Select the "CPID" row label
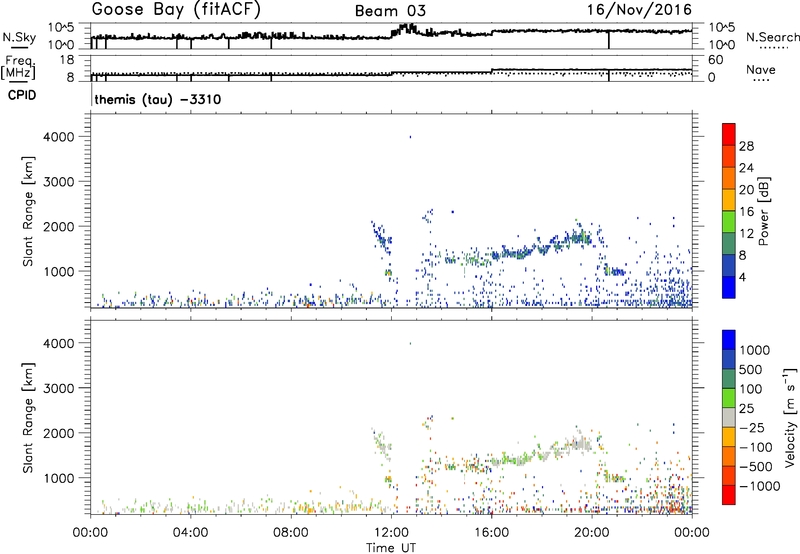The width and height of the screenshot is (800, 554). click(22, 95)
